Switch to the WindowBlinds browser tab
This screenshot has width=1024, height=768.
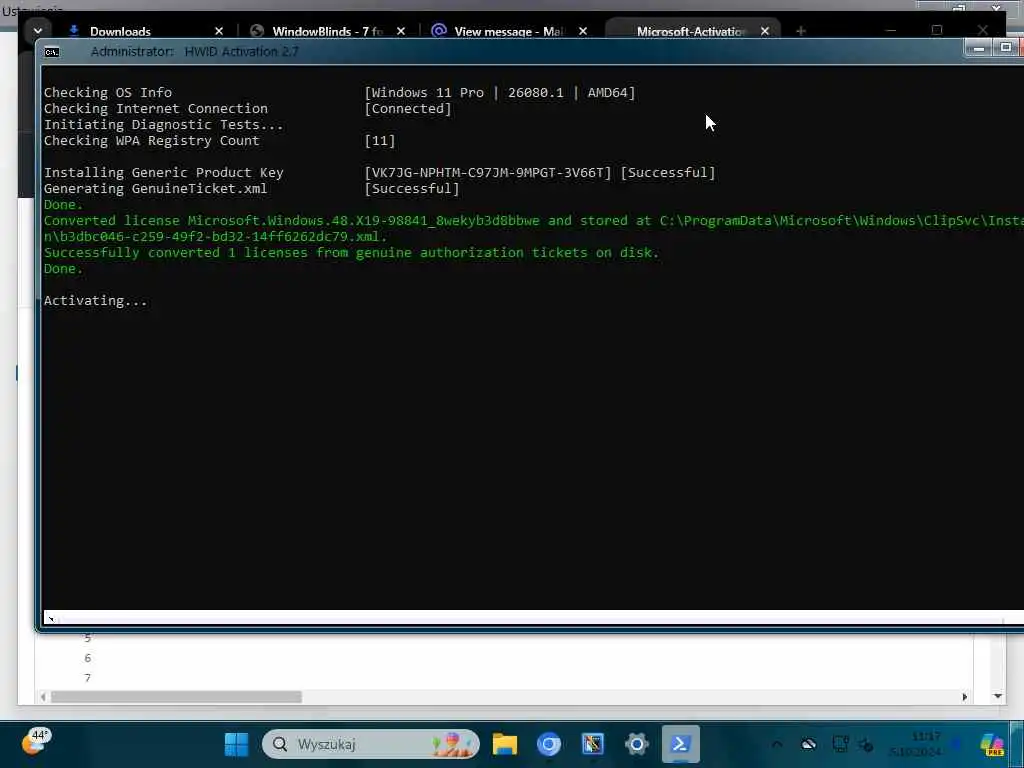327,31
